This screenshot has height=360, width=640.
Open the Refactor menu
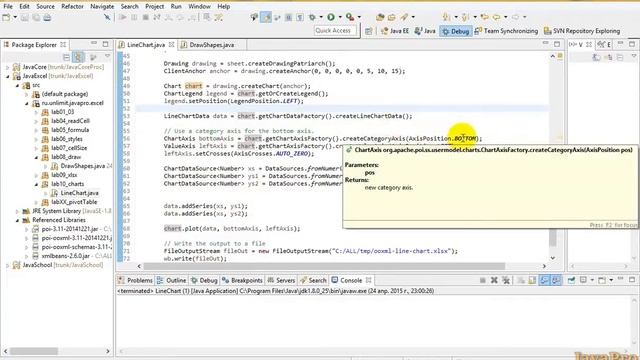[x=72, y=7]
